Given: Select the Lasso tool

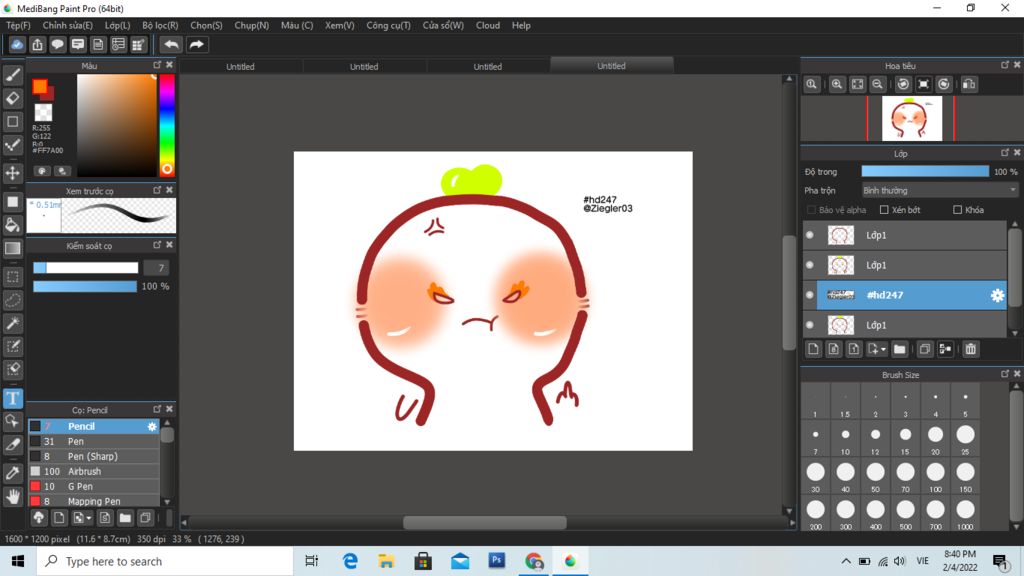Looking at the screenshot, I should 12,300.
